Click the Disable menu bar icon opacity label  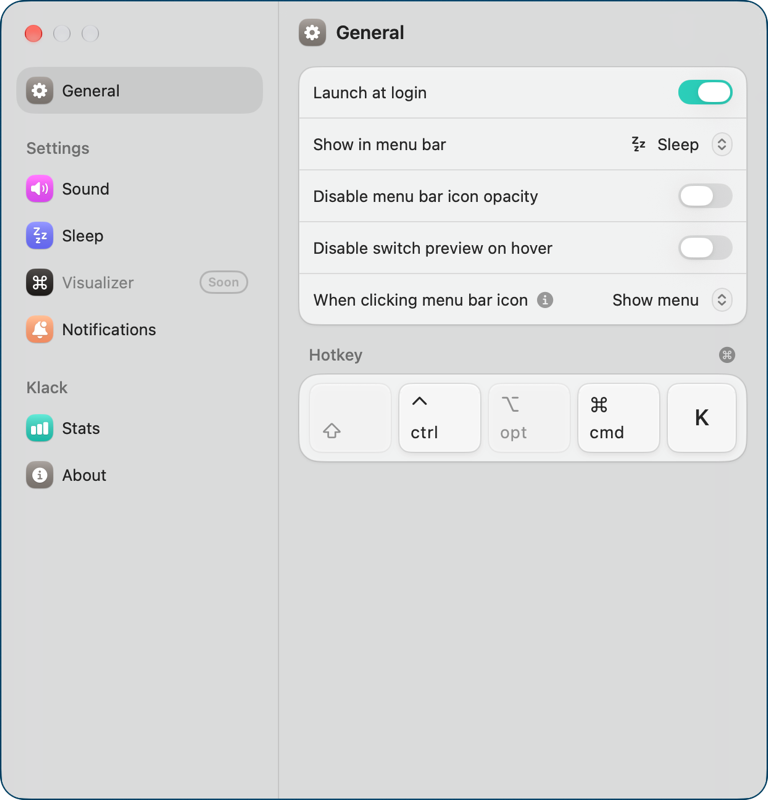(426, 196)
